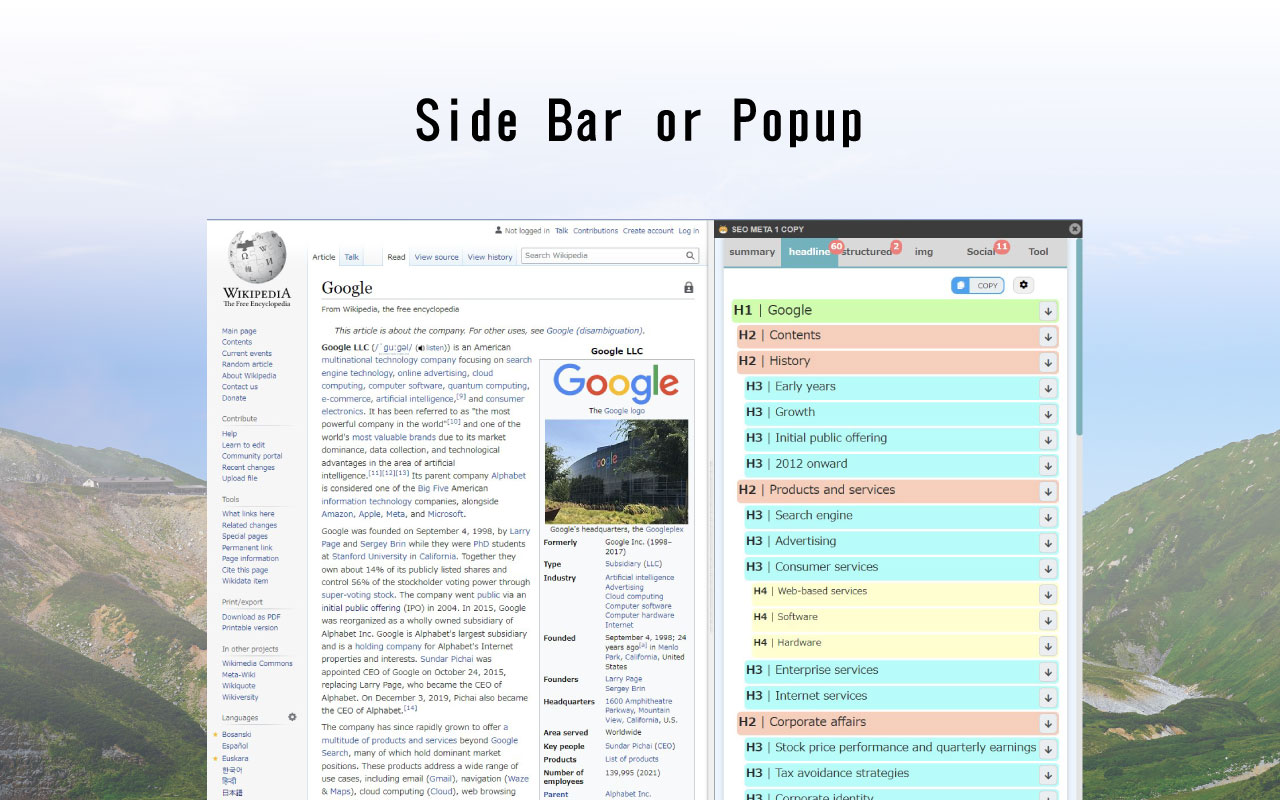Viewport: 1280px width, 800px height.
Task: Click the clipboard icon inside the COPY button
Action: (962, 285)
